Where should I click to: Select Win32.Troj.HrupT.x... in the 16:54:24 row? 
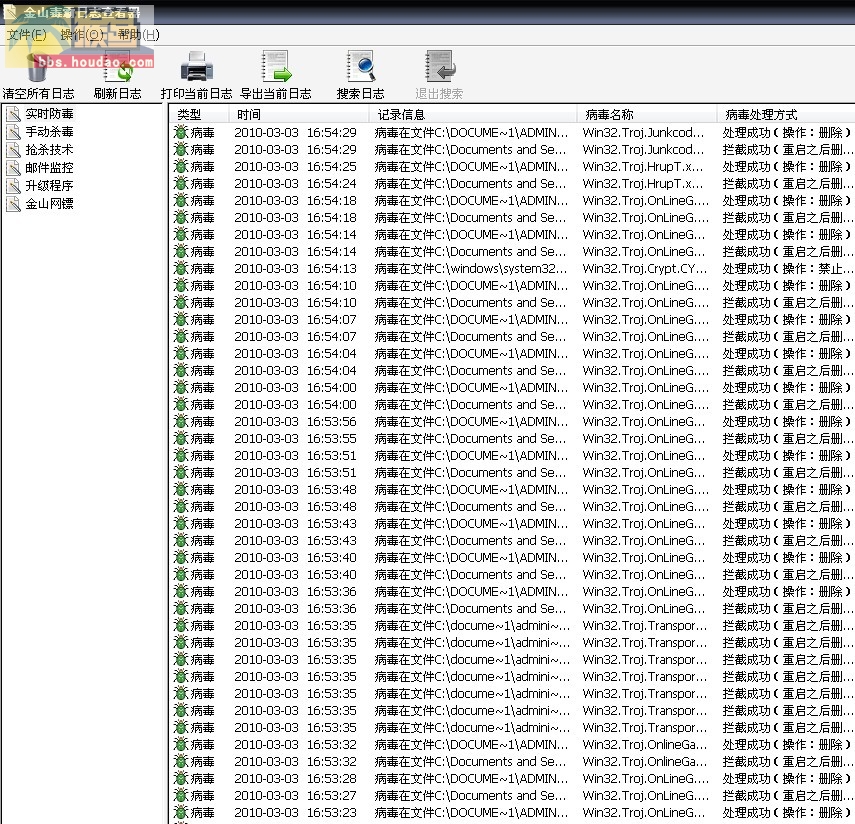(643, 183)
